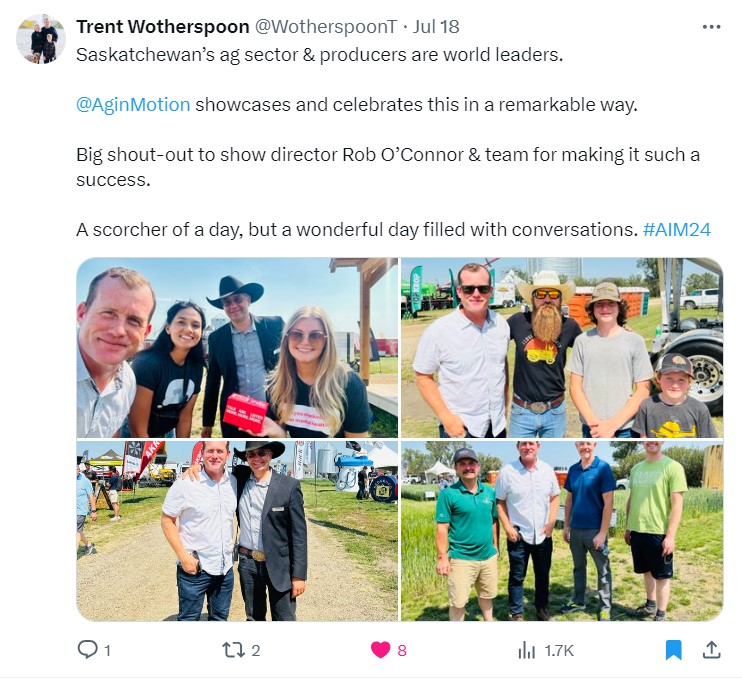This screenshot has width=742, height=680.
Task: Click the share upload icon
Action: (711, 650)
